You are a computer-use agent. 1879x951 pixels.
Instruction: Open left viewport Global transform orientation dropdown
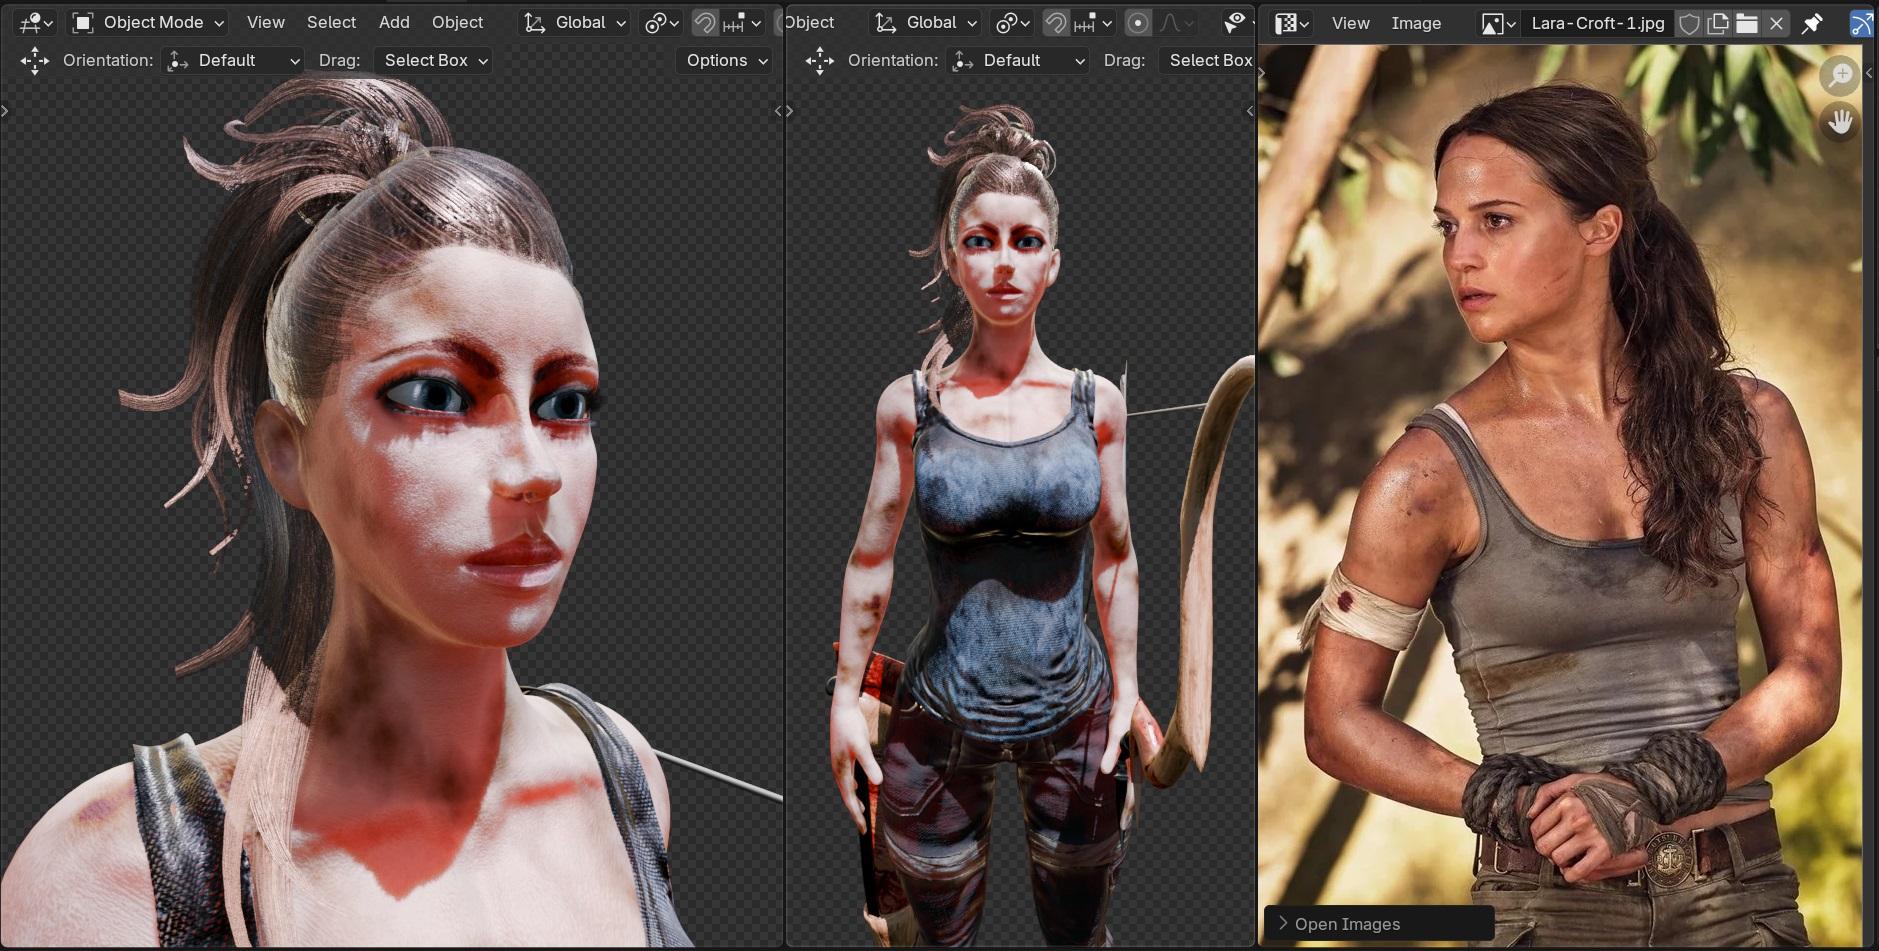pyautogui.click(x=576, y=22)
